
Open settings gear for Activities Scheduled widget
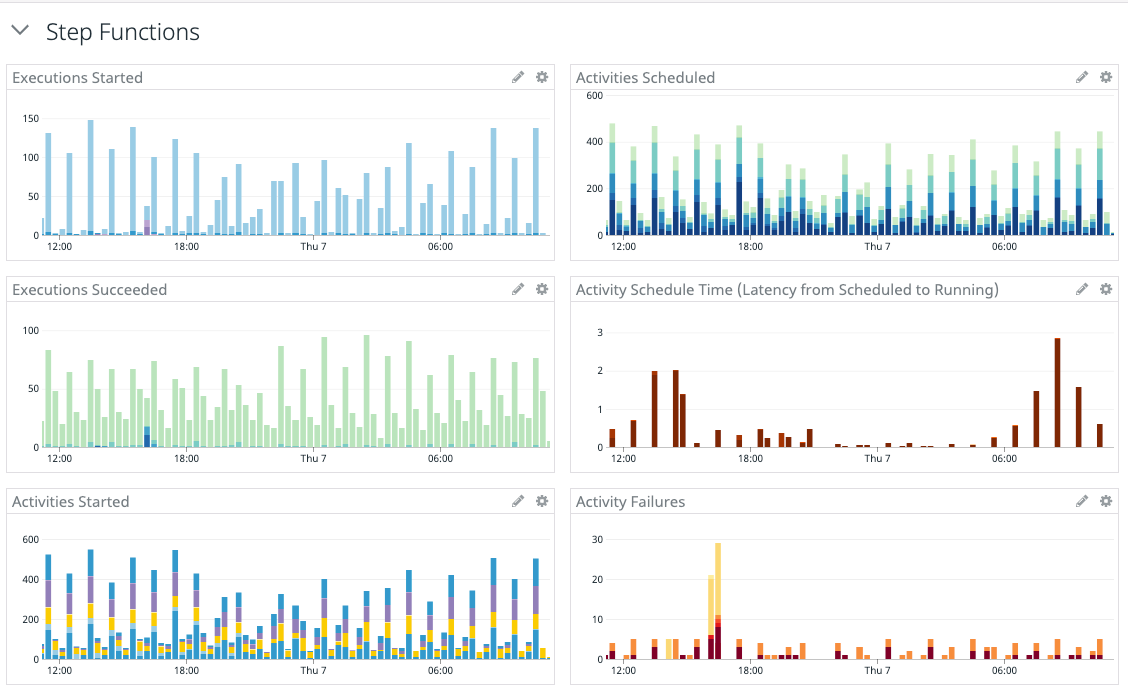[x=1106, y=77]
